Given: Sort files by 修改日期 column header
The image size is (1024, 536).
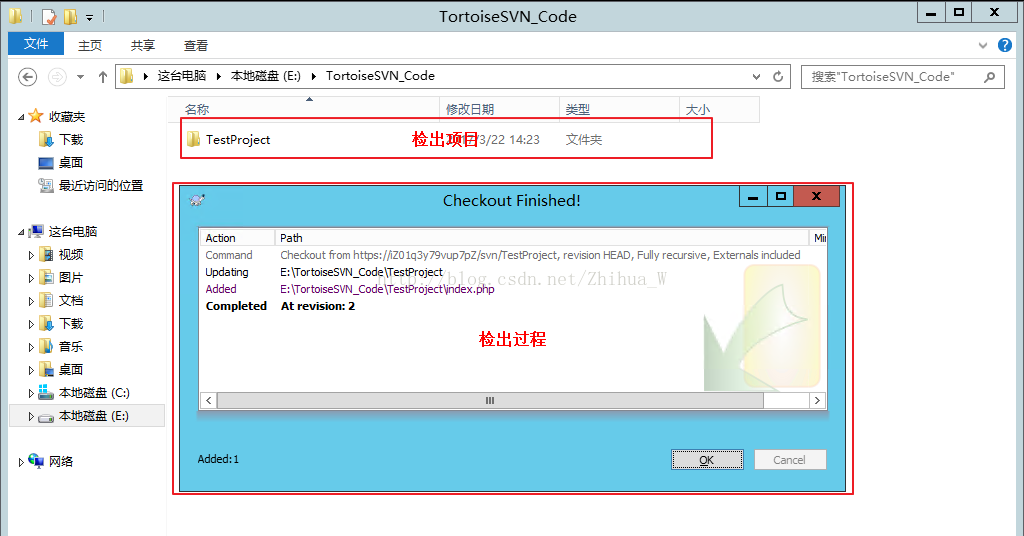Looking at the screenshot, I should point(500,110).
